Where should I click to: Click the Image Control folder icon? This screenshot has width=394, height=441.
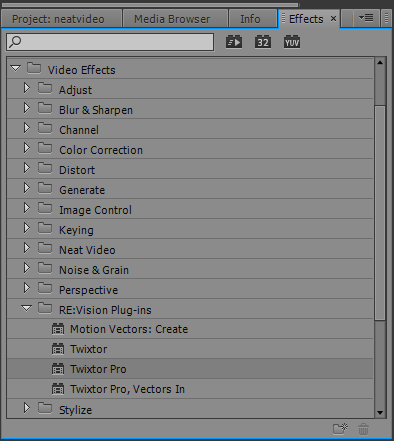click(45, 208)
